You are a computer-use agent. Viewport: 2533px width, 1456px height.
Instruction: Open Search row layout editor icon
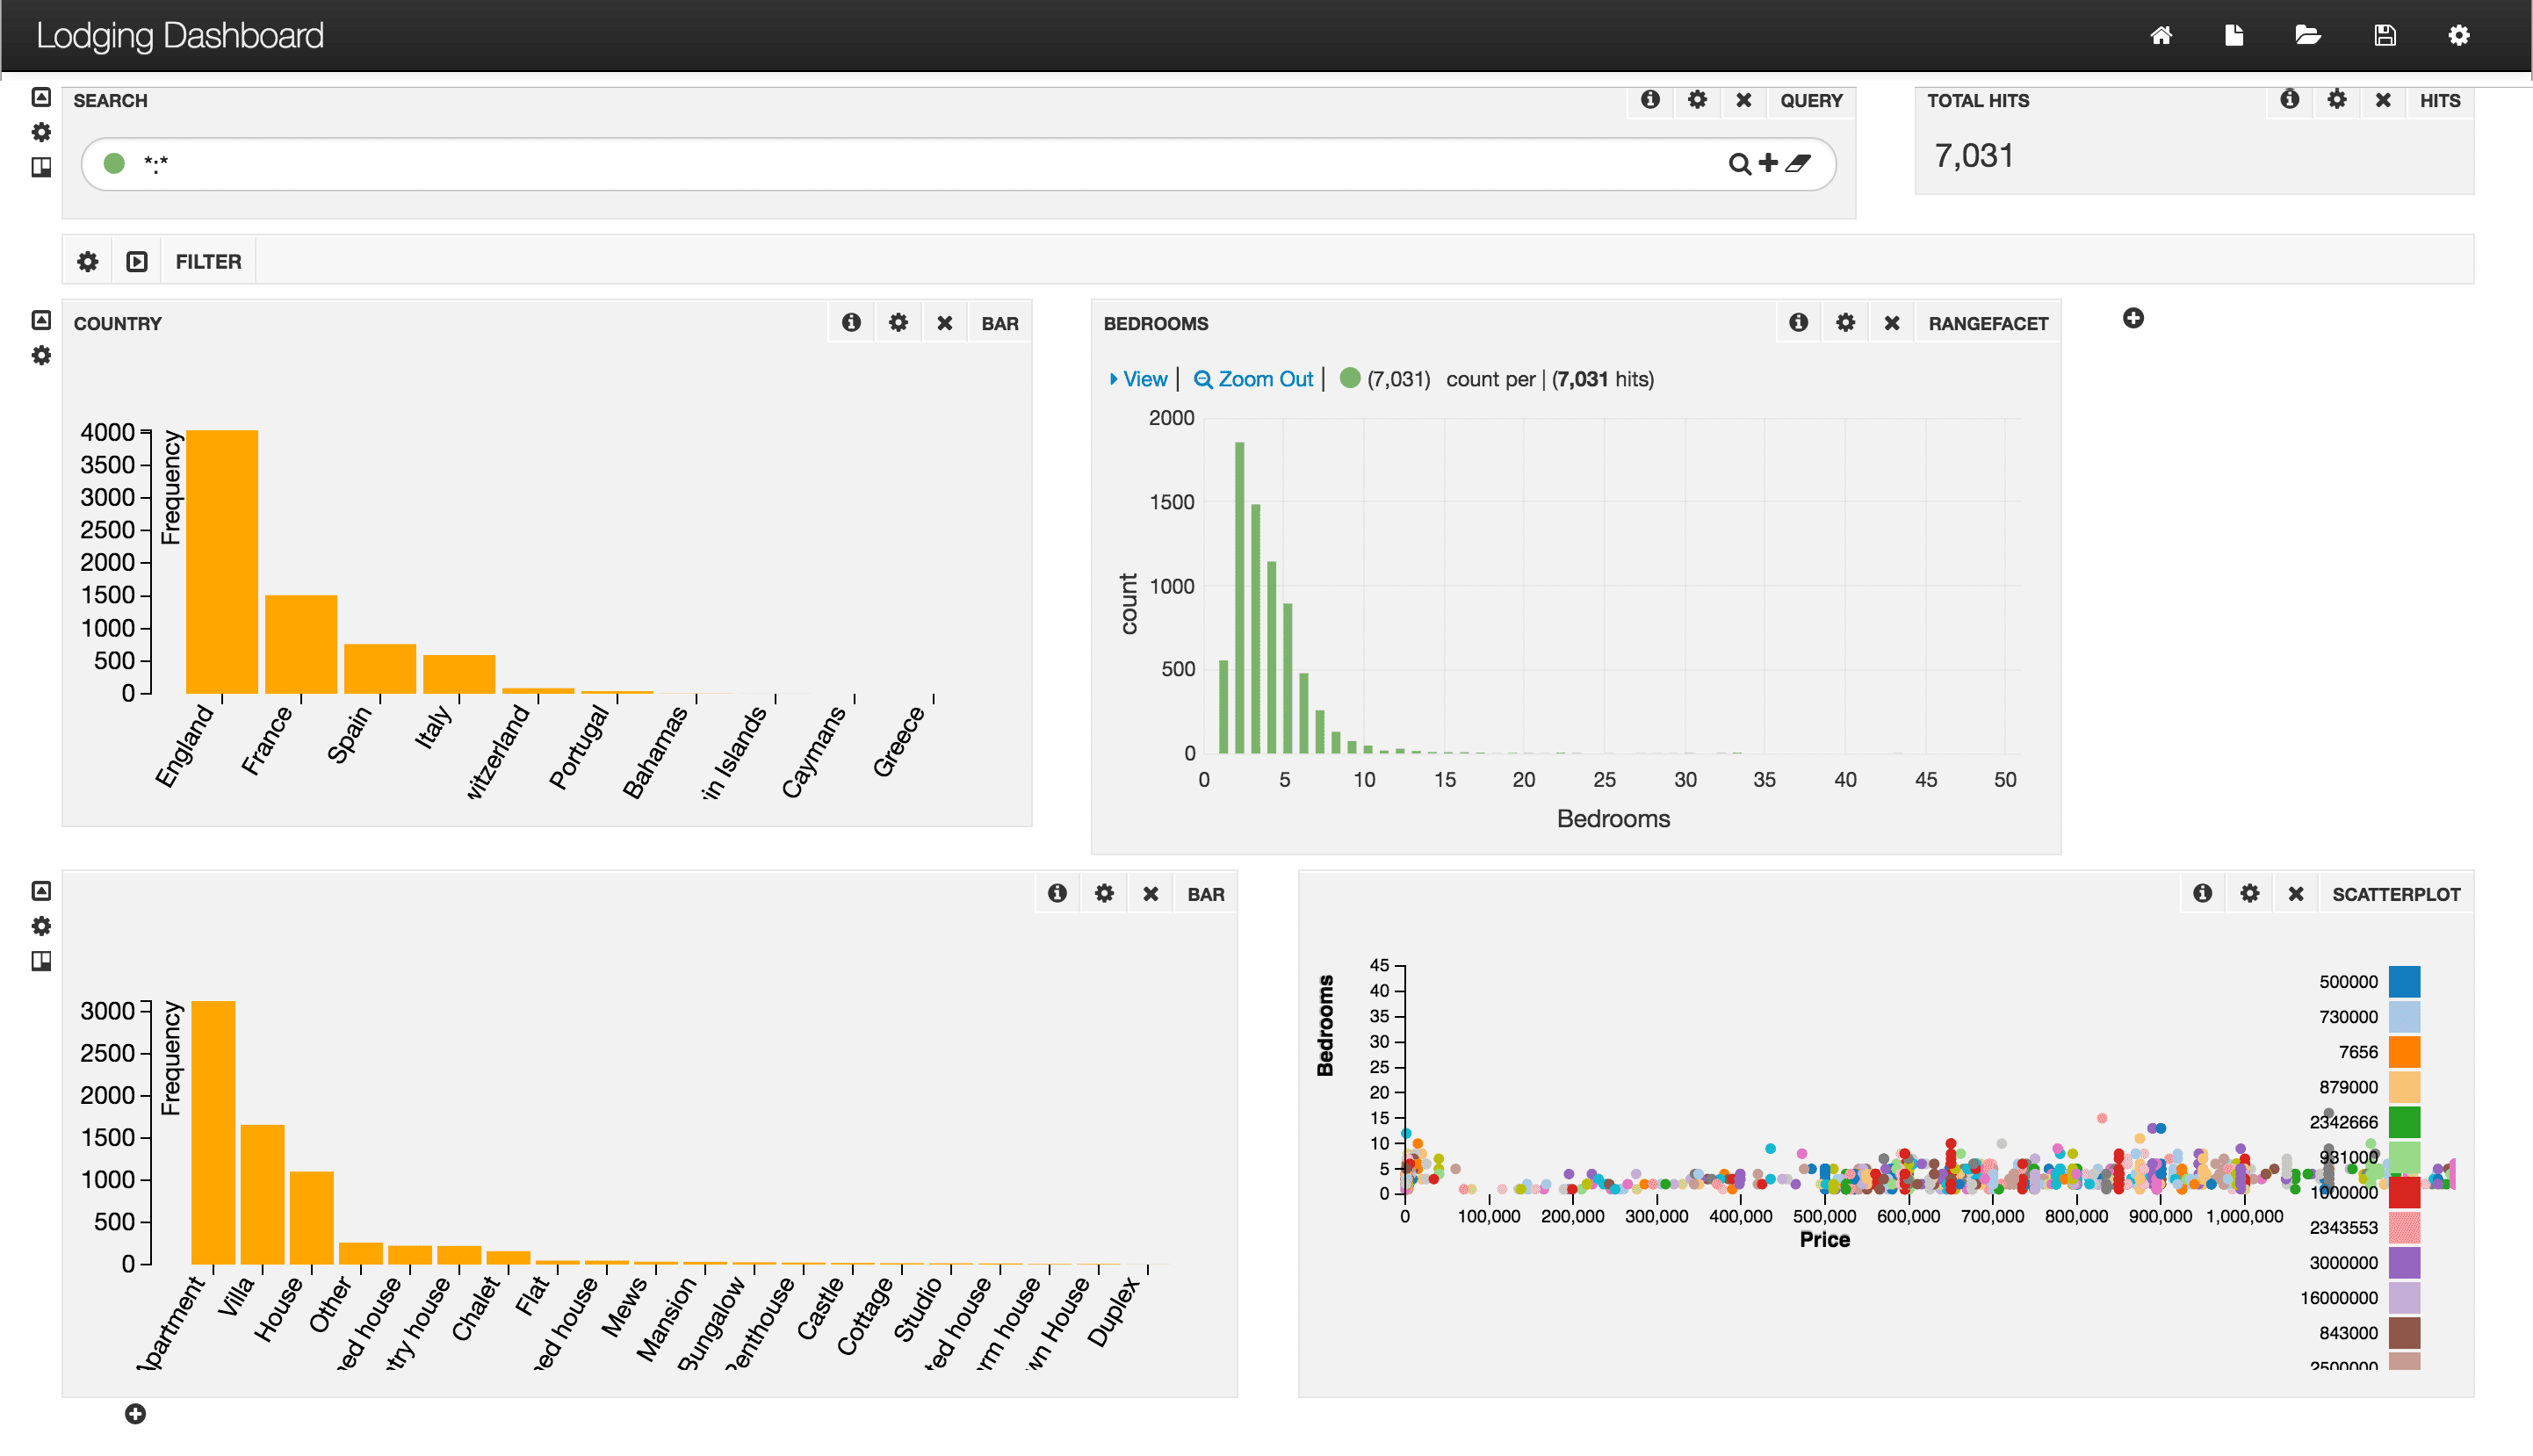click(41, 167)
